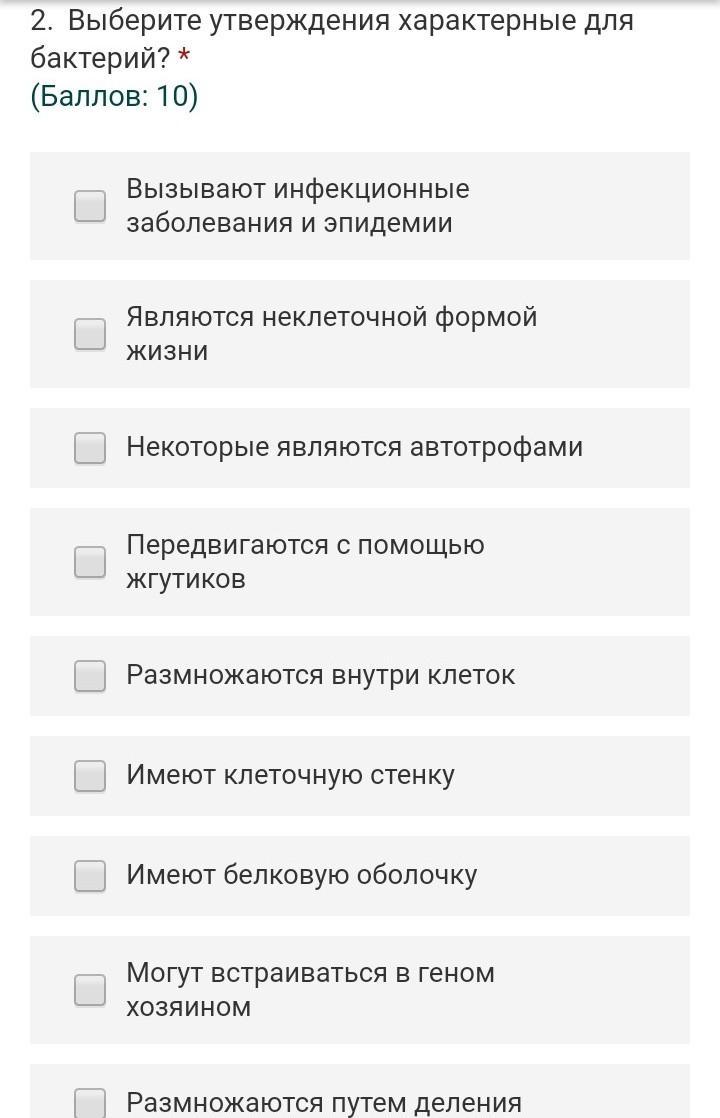The height and width of the screenshot is (1118, 720).
Task: Tick 'Являются неклеточной формой жизни' checkbox
Action: pos(90,334)
